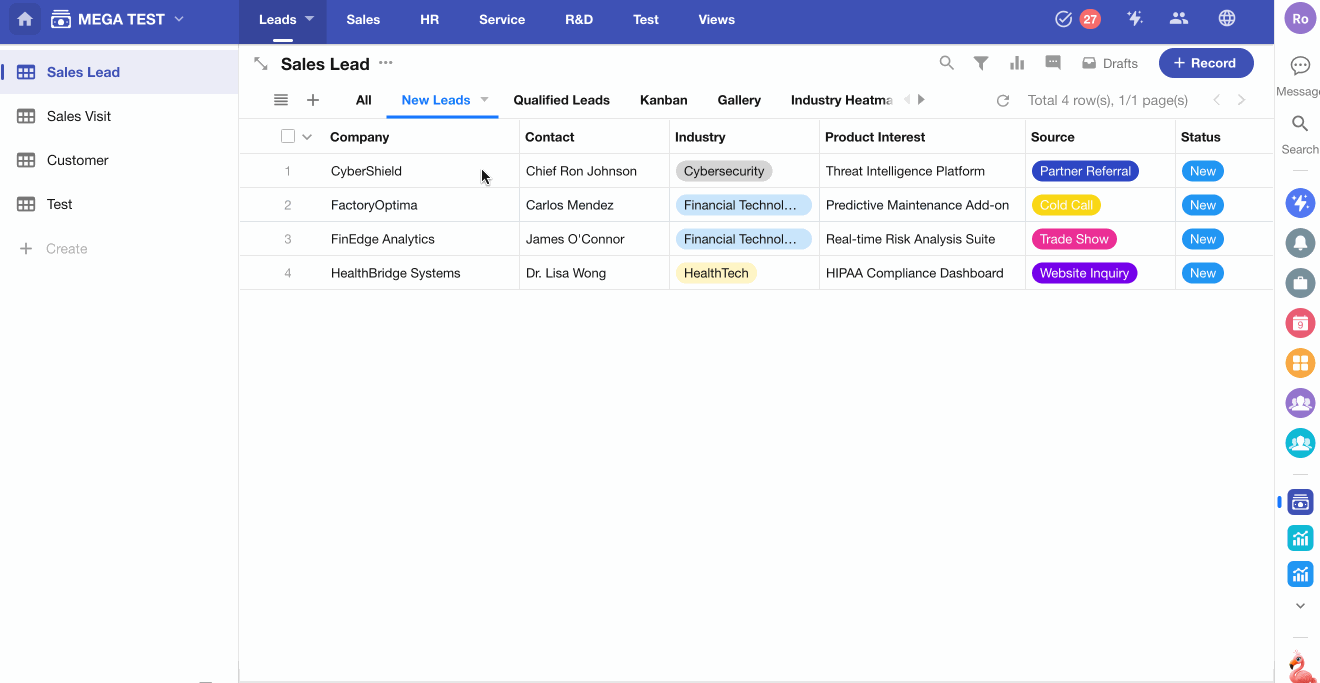Click the refresh icon beside row total
Screen dimensions: 1320x683
click(x=1003, y=100)
